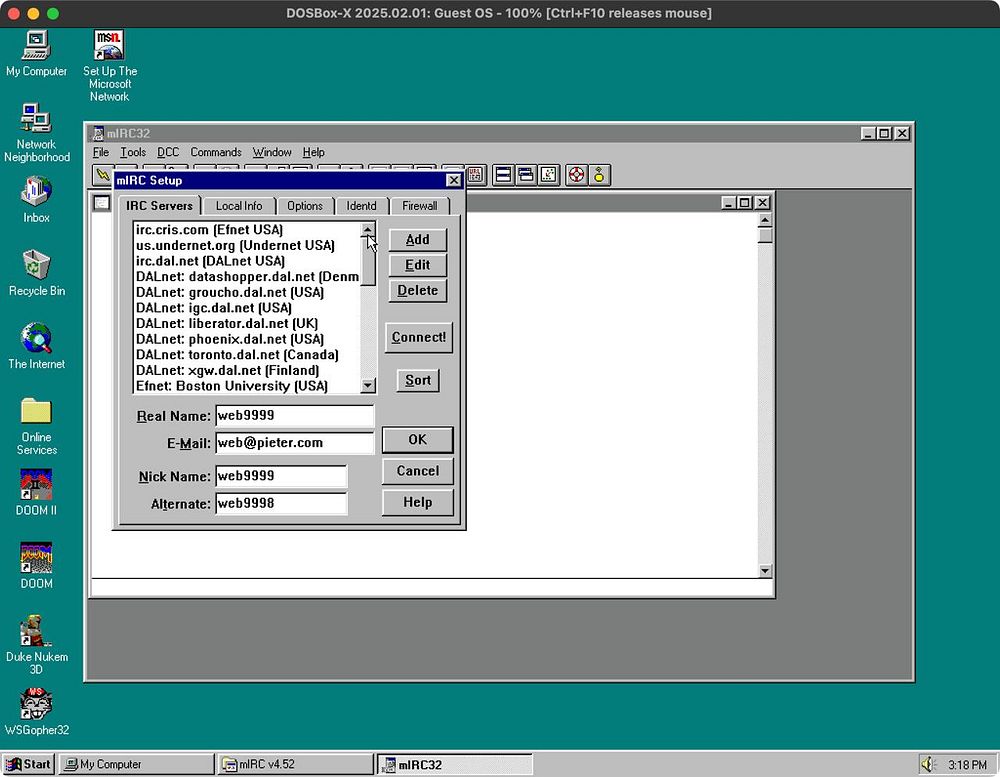The image size is (1000, 777).
Task: Select the DOOM II desktop shortcut
Action: click(36, 485)
